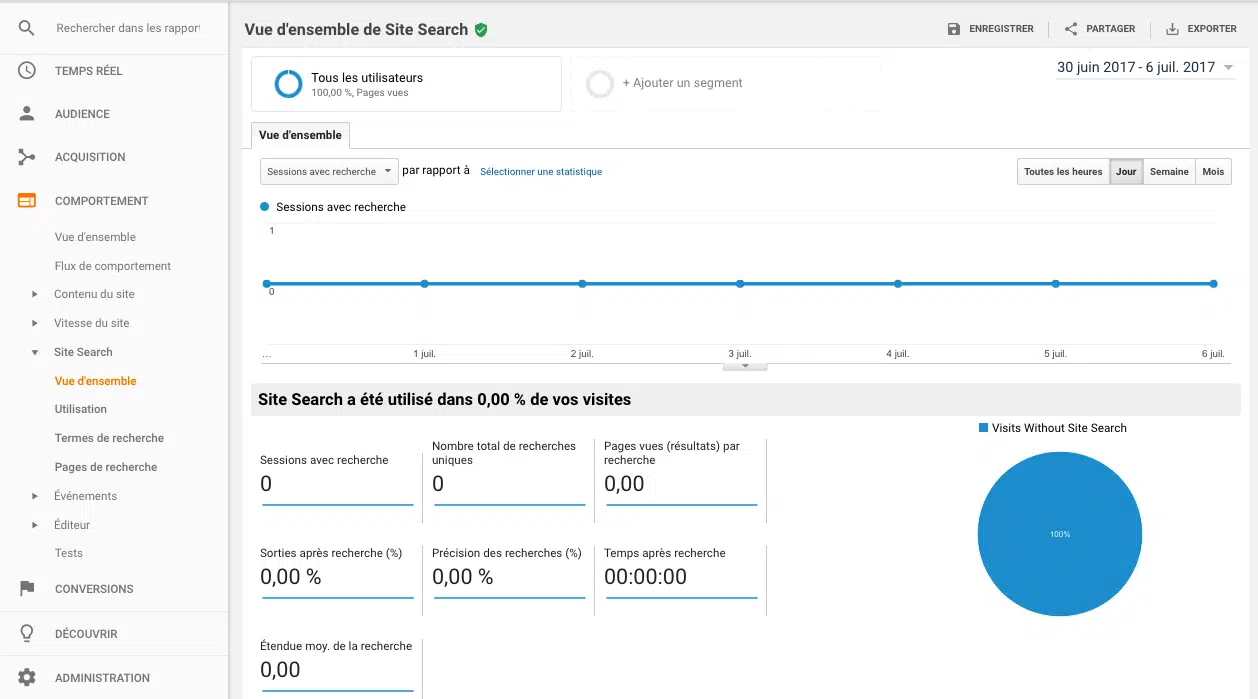Expand the Contenu du site submenu
The height and width of the screenshot is (699, 1258).
pyautogui.click(x=35, y=295)
